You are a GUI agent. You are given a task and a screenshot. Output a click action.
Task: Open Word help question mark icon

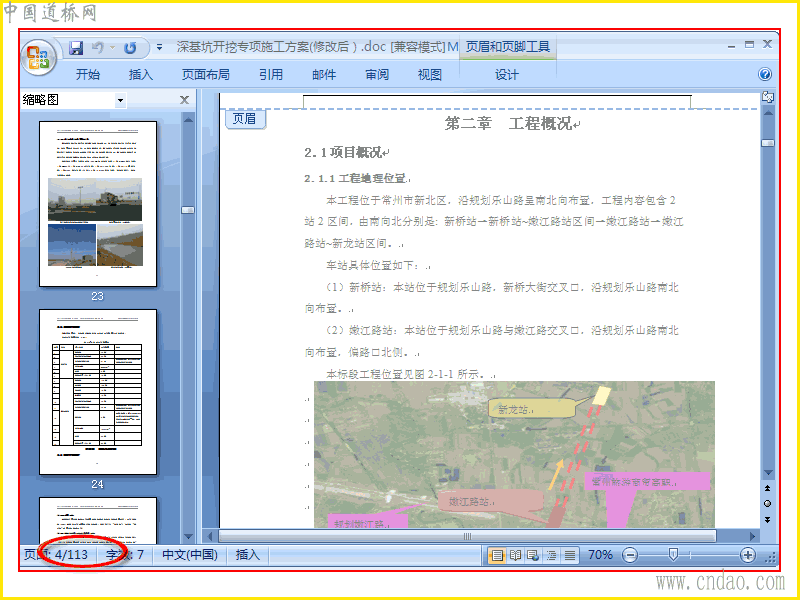click(764, 74)
